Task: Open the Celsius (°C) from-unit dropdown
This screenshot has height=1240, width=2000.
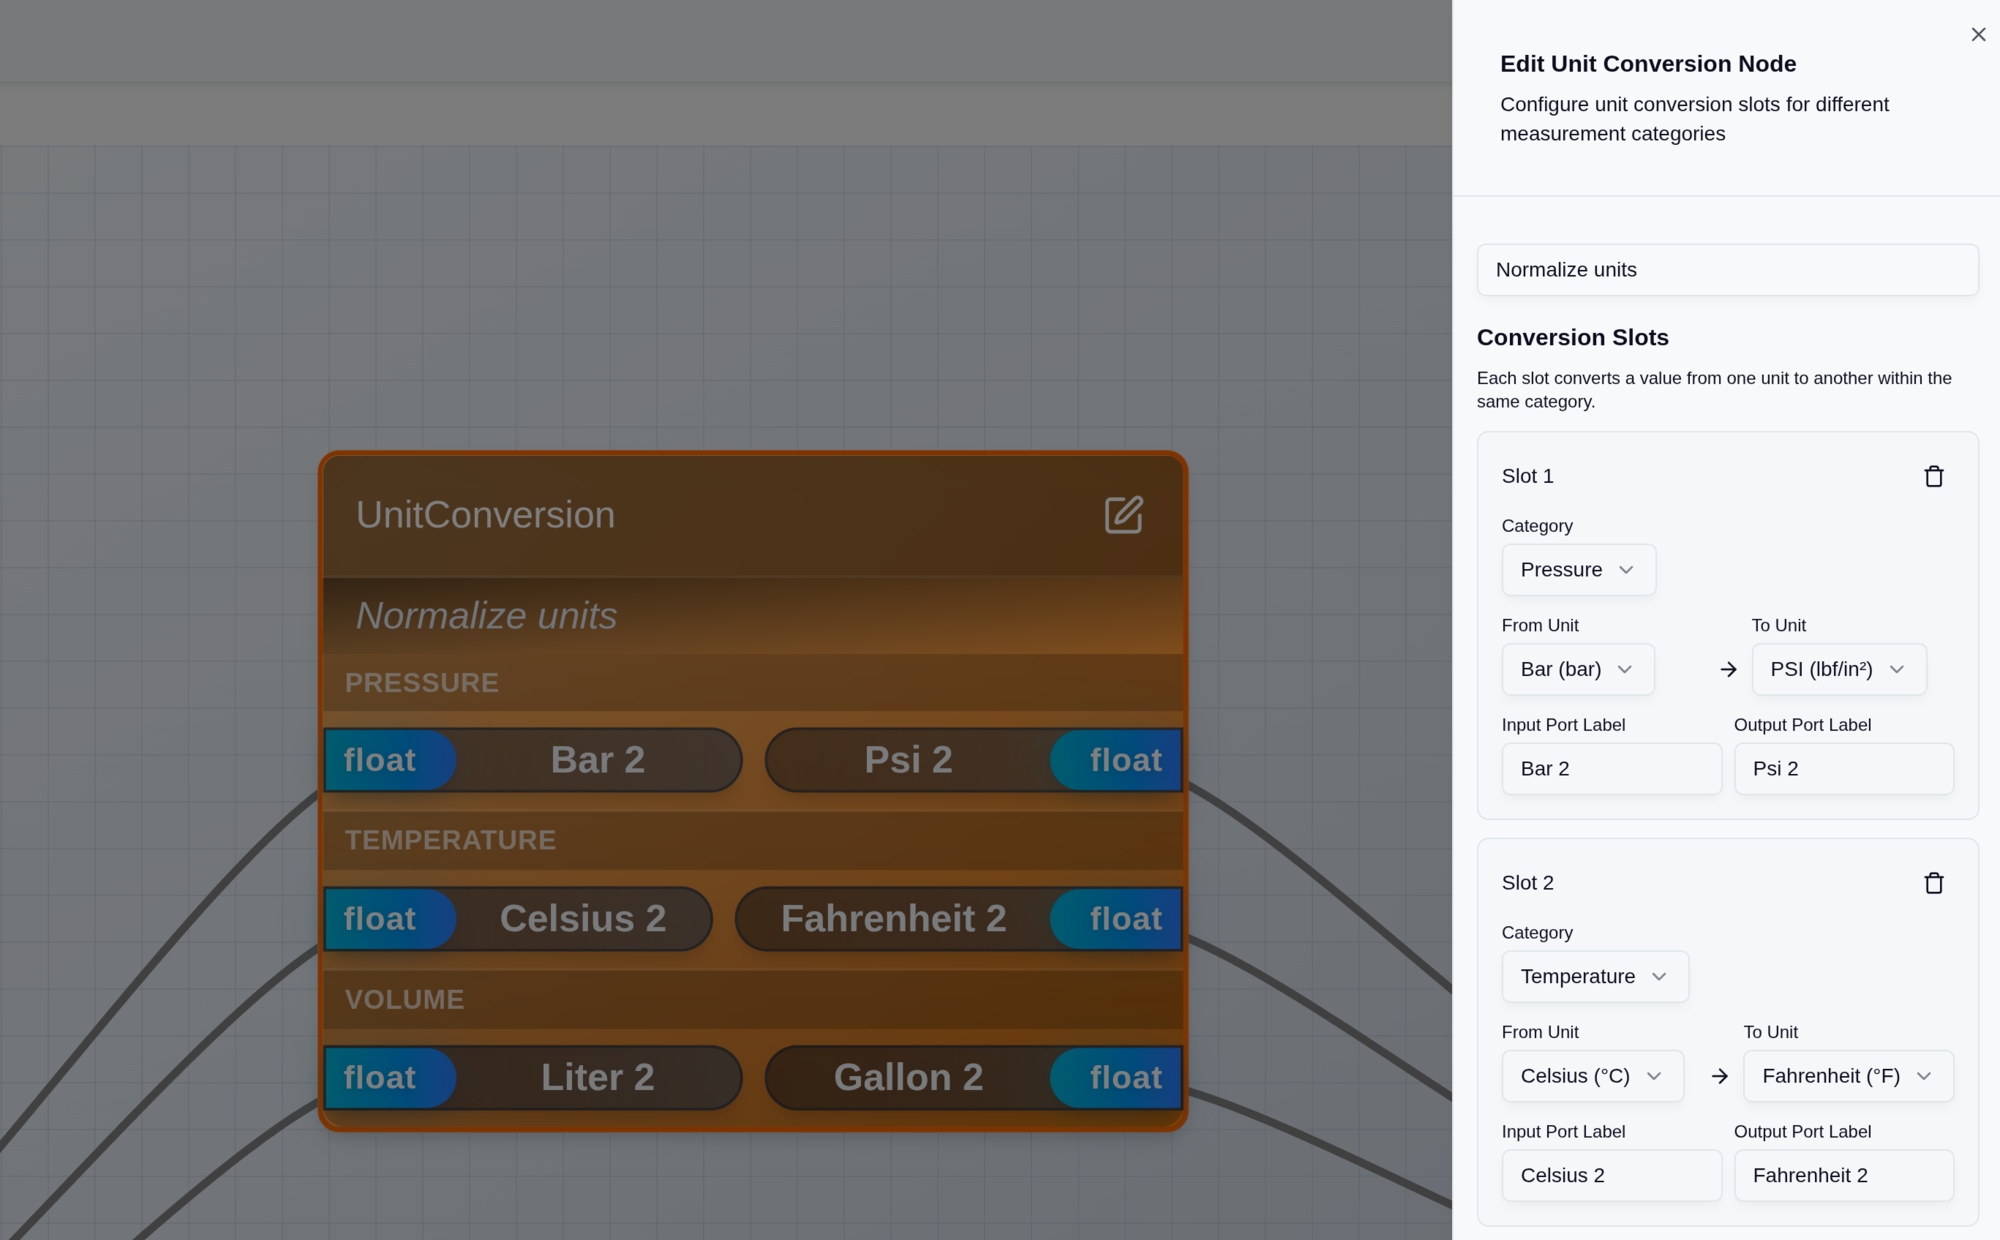Action: point(1592,1076)
